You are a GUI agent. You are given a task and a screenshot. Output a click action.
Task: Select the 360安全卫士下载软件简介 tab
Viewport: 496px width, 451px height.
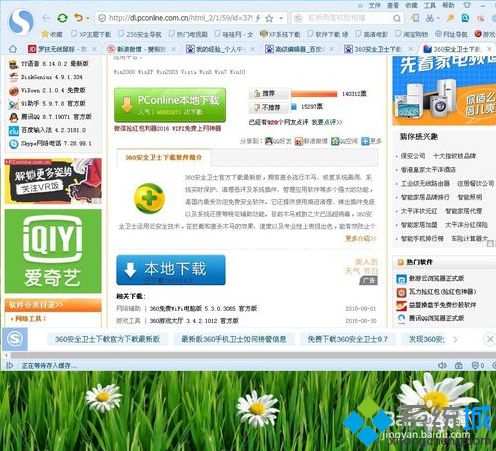coord(164,157)
